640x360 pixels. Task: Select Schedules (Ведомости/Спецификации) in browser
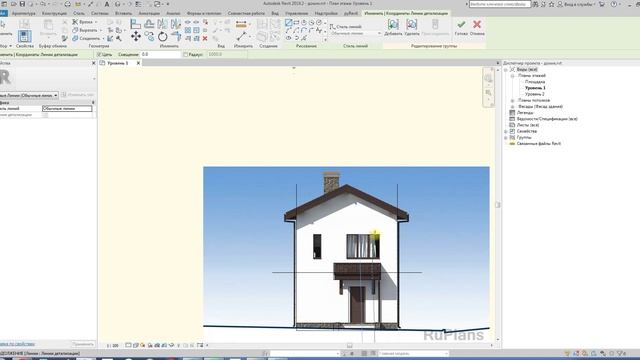coord(547,119)
